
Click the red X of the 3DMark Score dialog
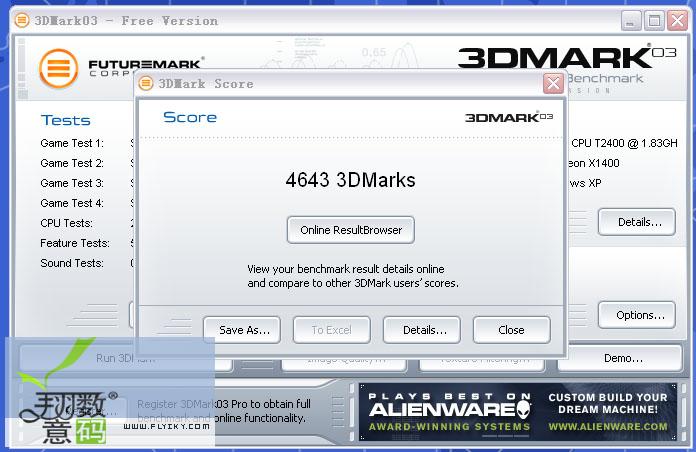[553, 83]
